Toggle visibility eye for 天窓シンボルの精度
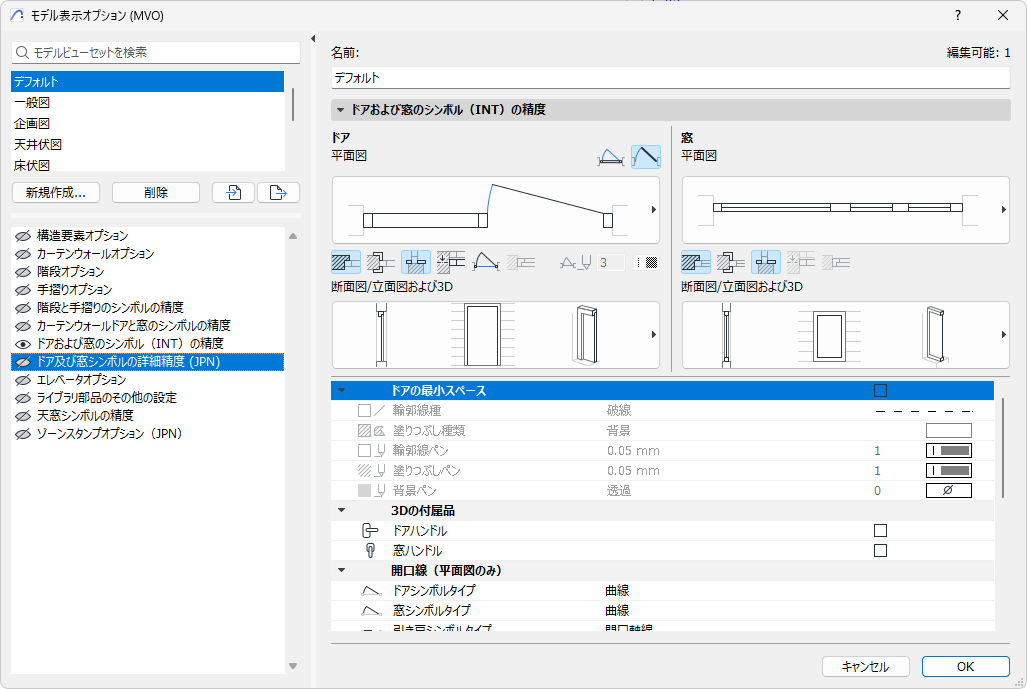Viewport: 1027px width, 689px height. tap(23, 416)
